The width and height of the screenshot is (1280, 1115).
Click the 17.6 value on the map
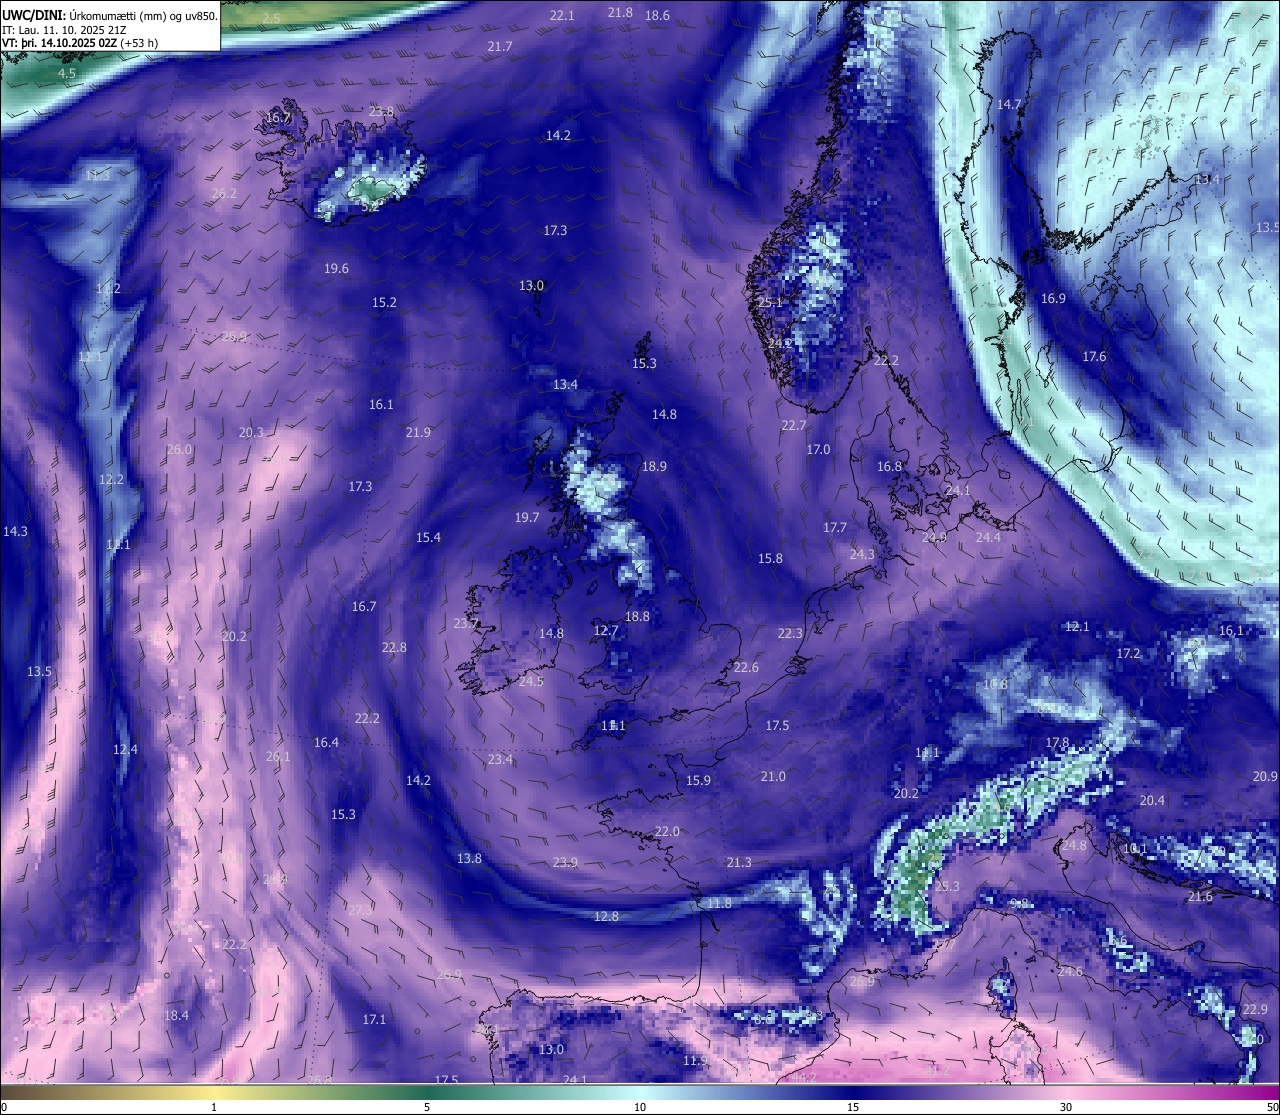point(1094,356)
